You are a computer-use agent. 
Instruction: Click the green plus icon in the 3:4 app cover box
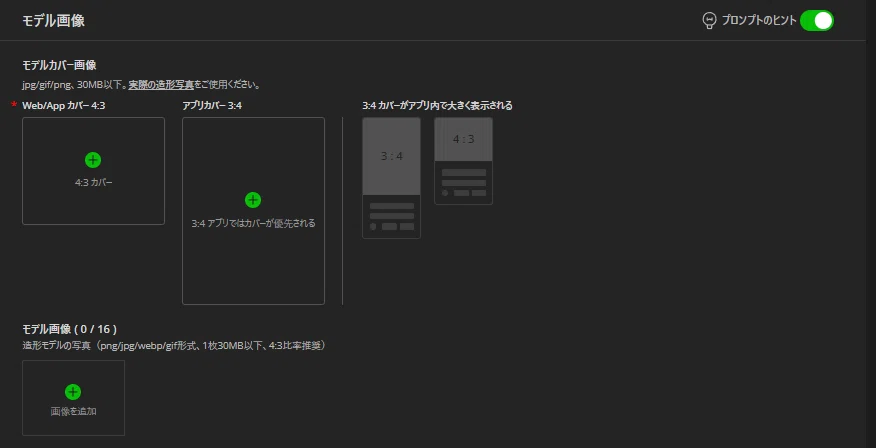tap(253, 200)
